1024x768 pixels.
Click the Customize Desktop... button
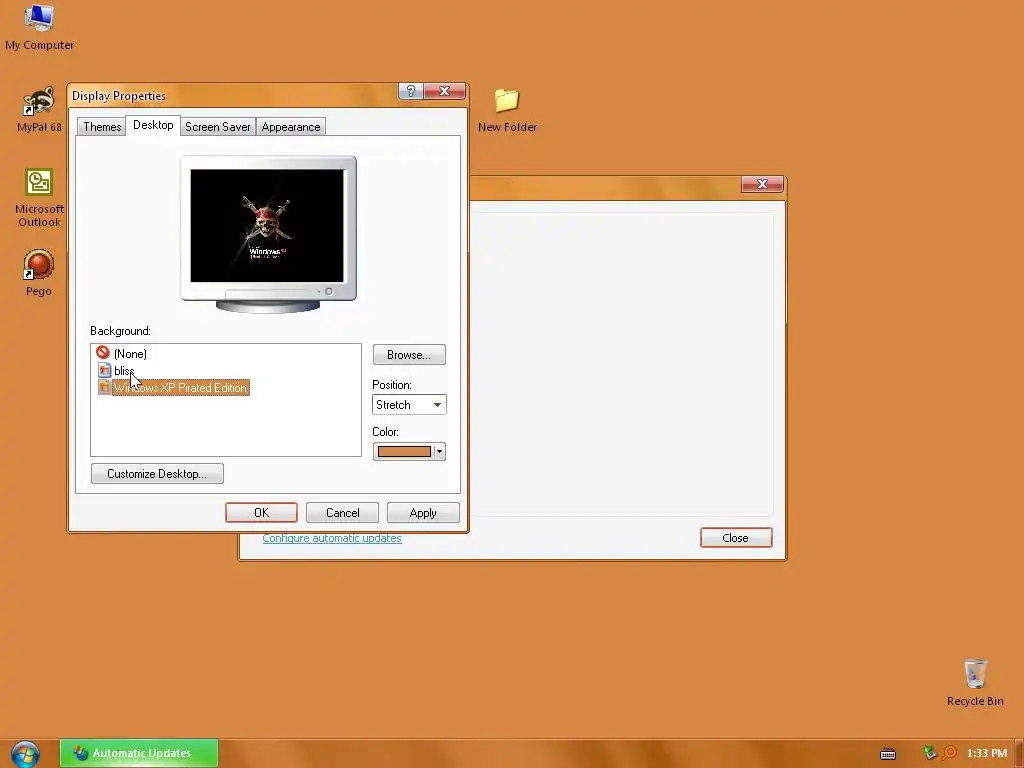(x=157, y=473)
